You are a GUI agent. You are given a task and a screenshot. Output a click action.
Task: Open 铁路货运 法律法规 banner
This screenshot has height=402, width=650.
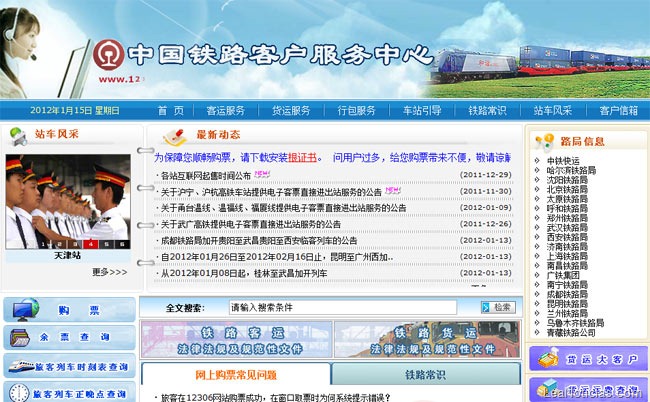(x=427, y=339)
